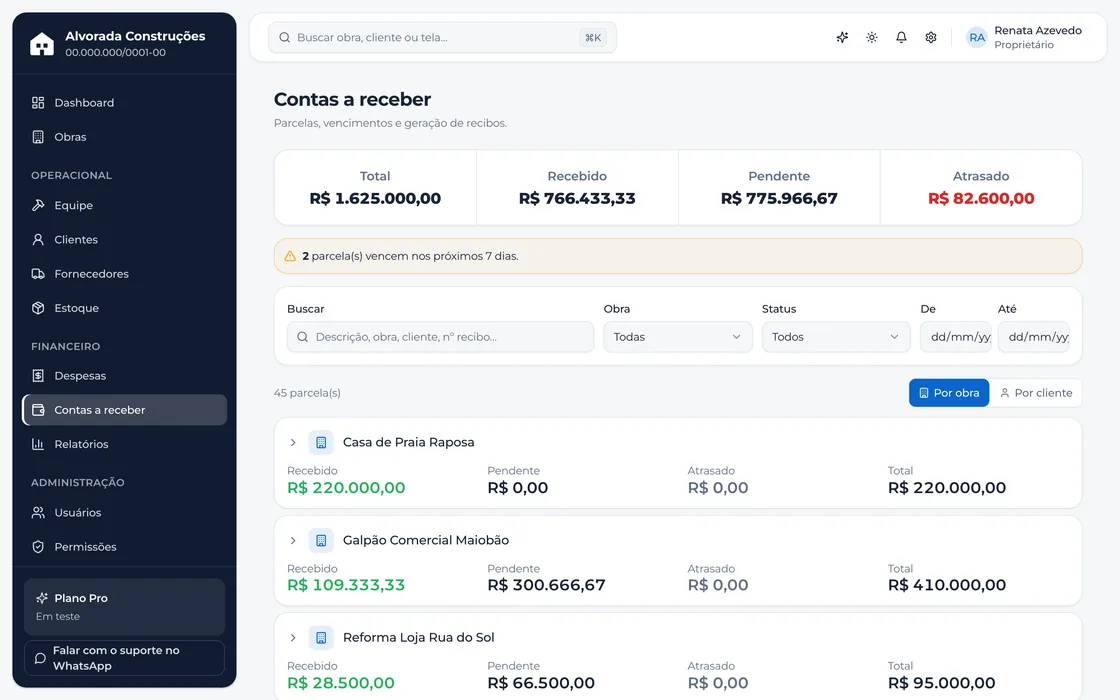This screenshot has width=1120, height=700.
Task: Go to Permissões in the sidebar
Action: (124, 547)
